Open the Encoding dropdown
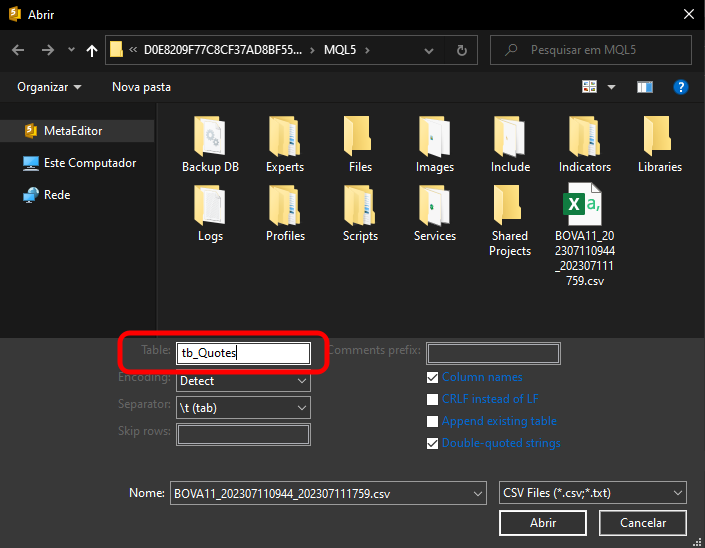 point(243,381)
